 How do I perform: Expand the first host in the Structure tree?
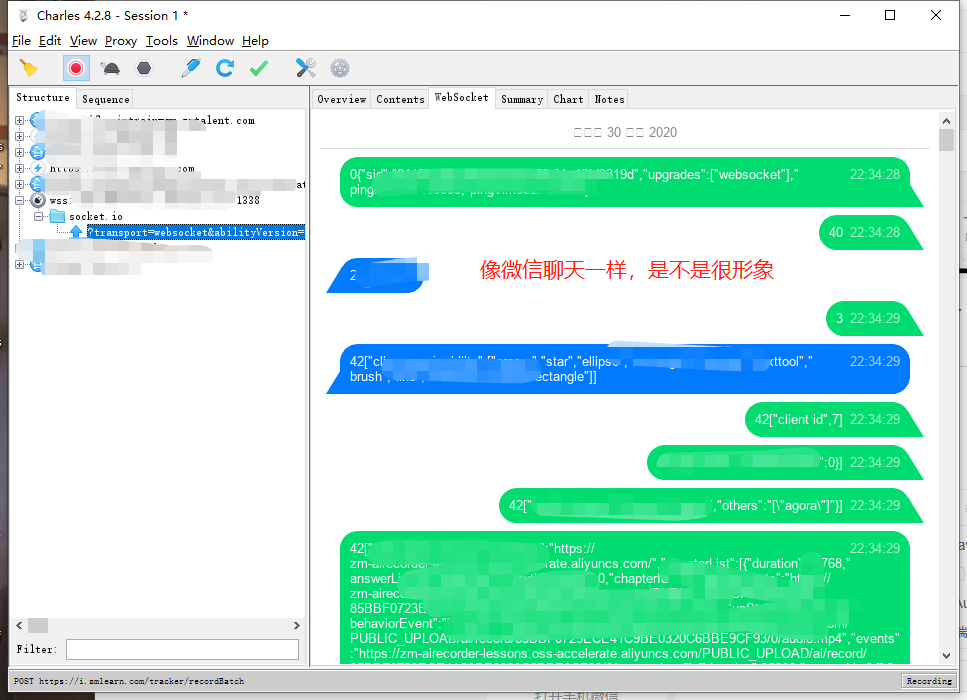(x=20, y=119)
